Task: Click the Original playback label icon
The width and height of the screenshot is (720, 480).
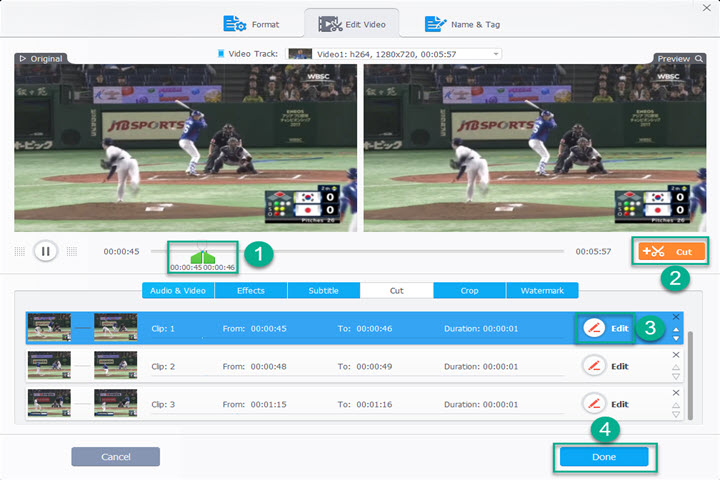Action: tap(22, 58)
